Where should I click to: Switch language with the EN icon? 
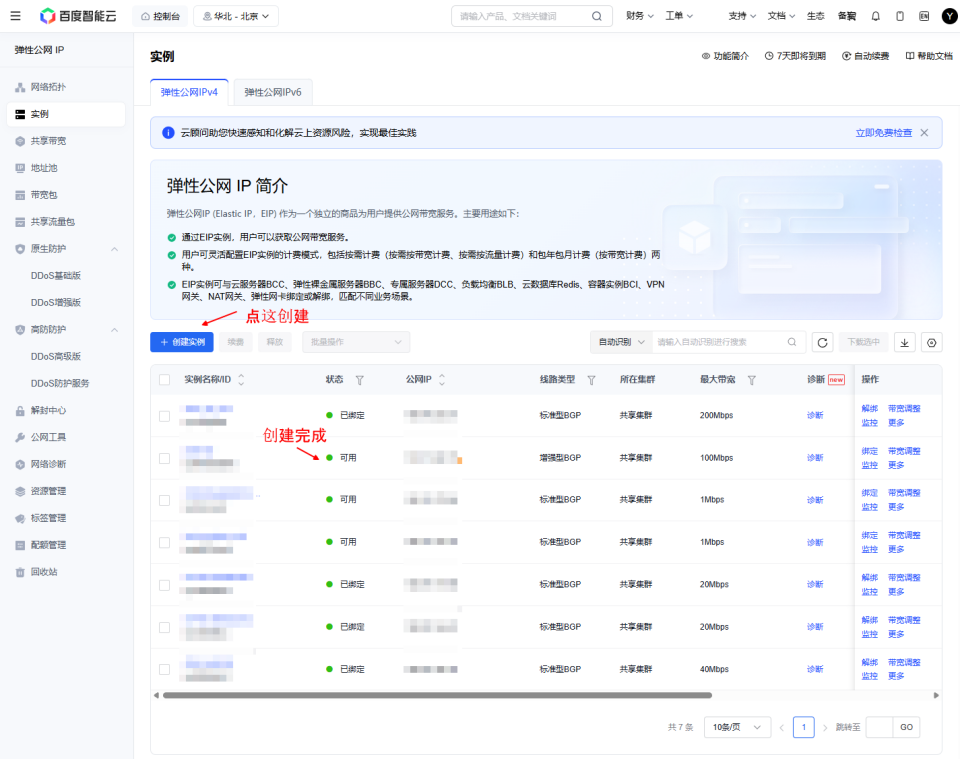tap(924, 17)
